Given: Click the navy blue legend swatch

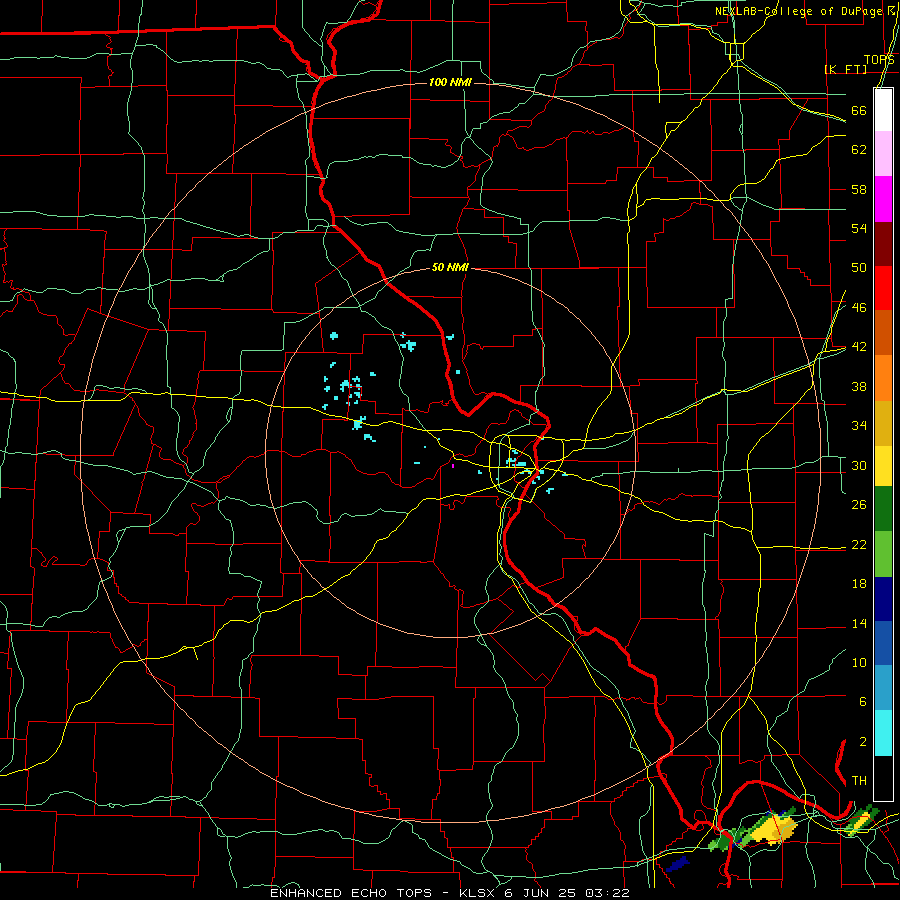Looking at the screenshot, I should coord(883,599).
